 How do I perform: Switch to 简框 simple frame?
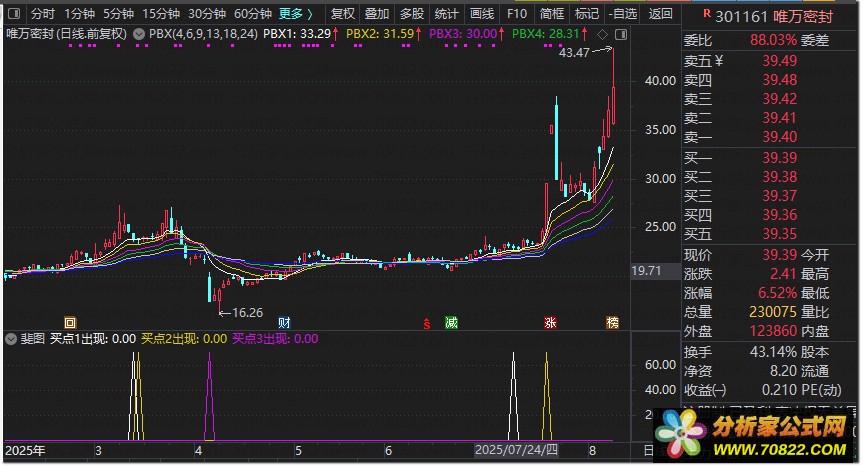click(x=551, y=14)
